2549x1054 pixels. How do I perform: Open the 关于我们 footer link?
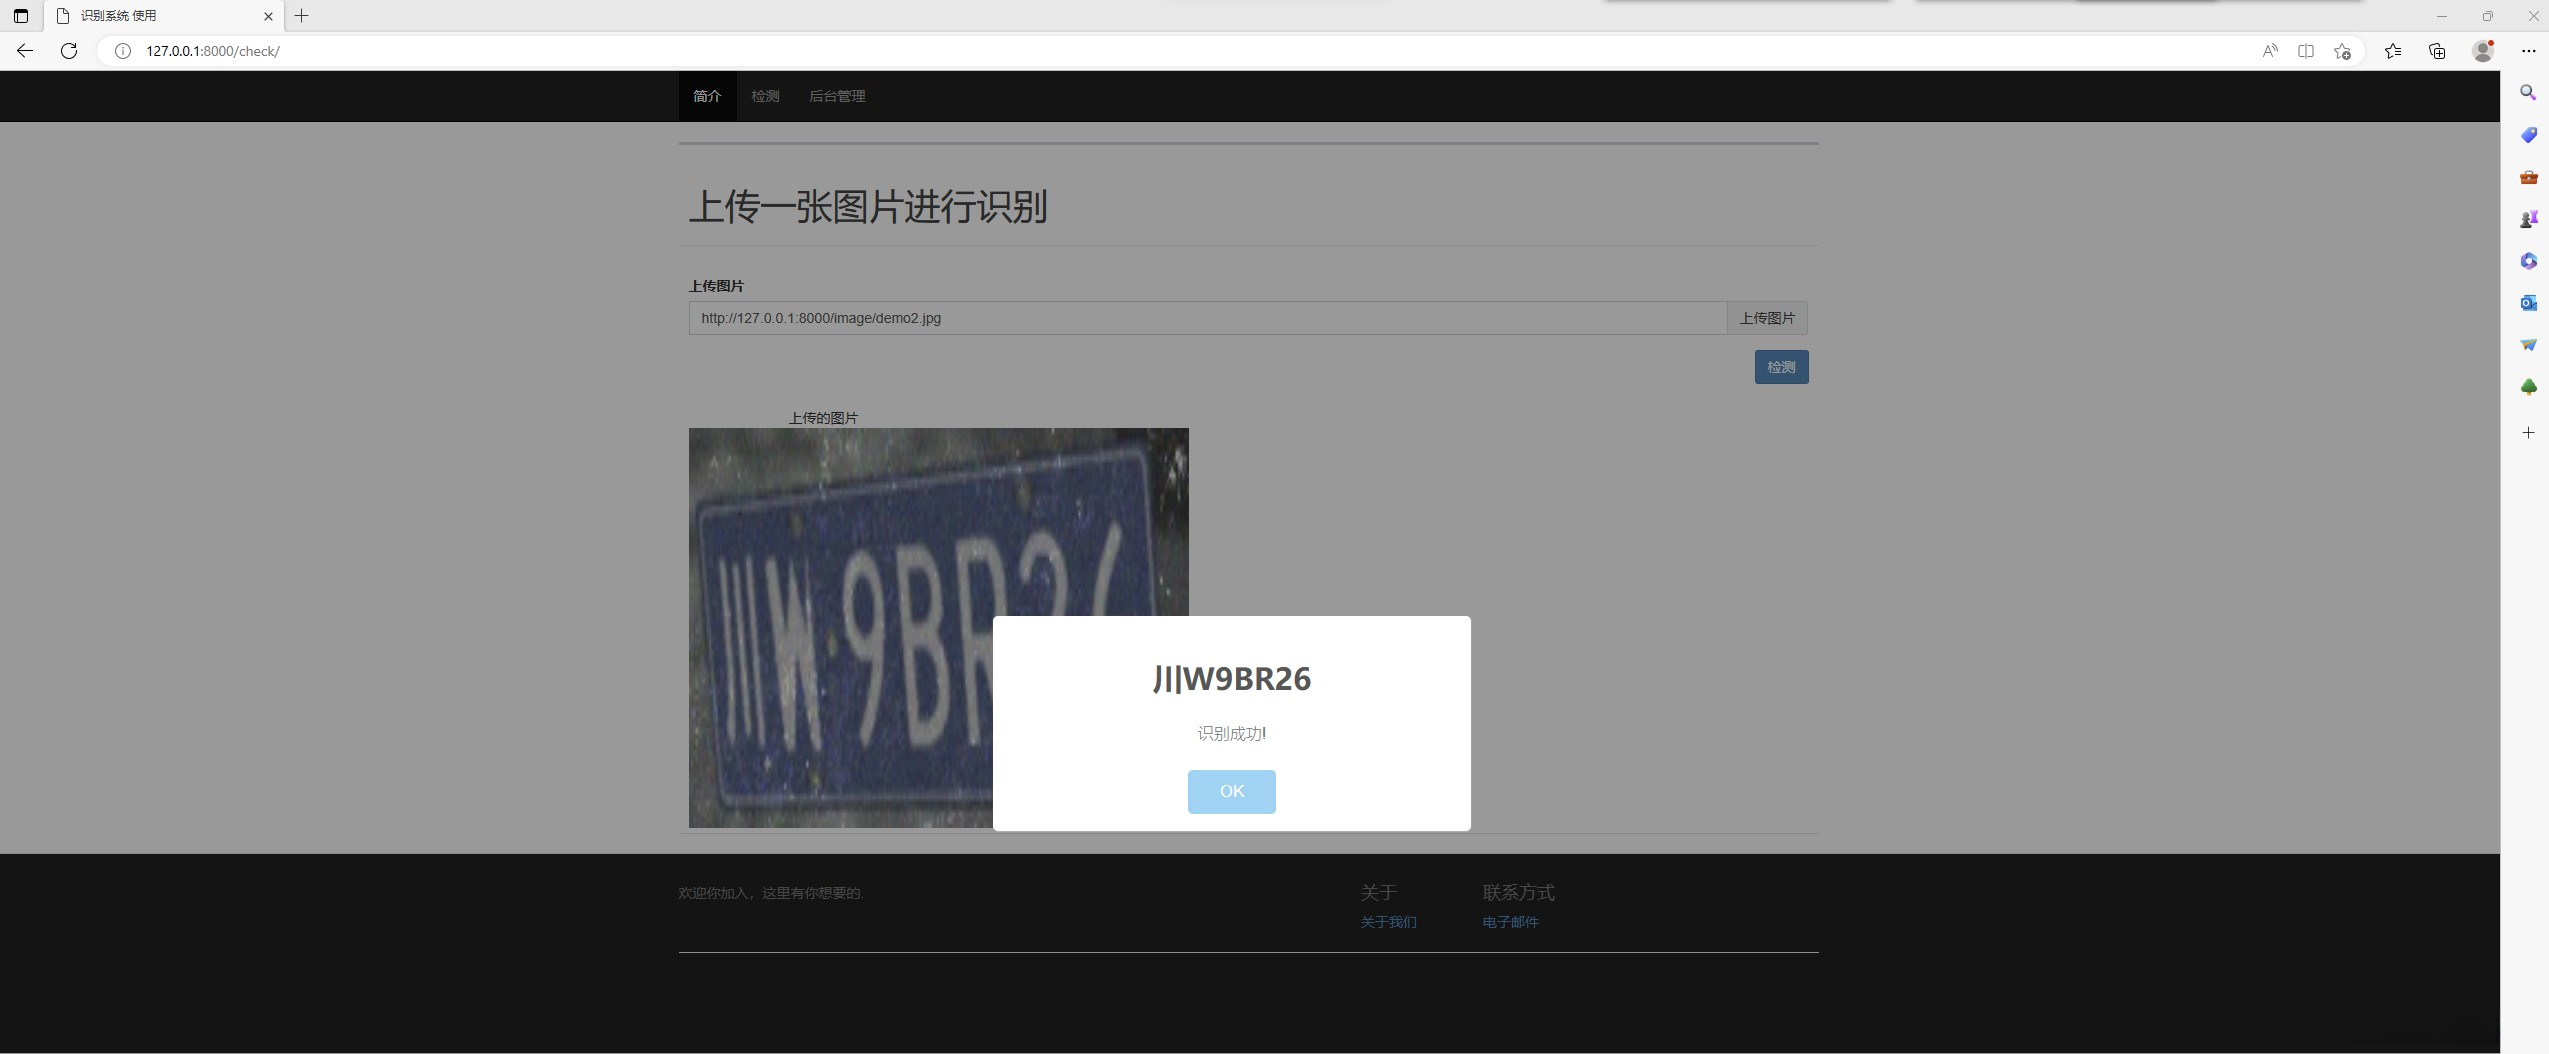[x=1388, y=922]
